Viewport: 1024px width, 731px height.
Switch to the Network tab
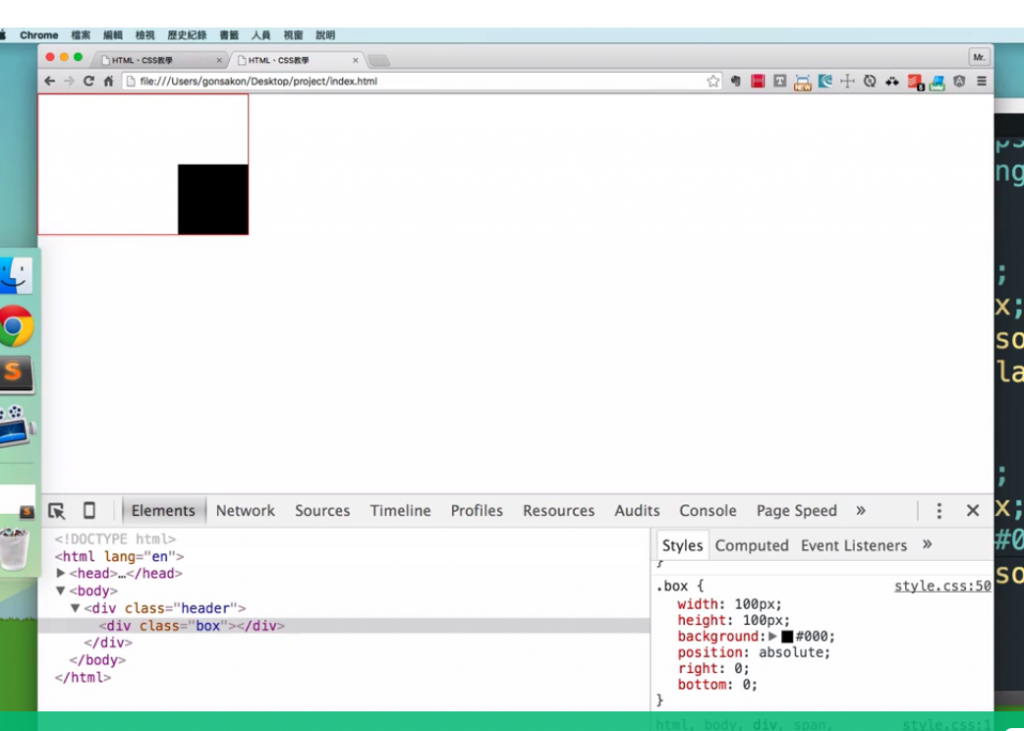[246, 511]
